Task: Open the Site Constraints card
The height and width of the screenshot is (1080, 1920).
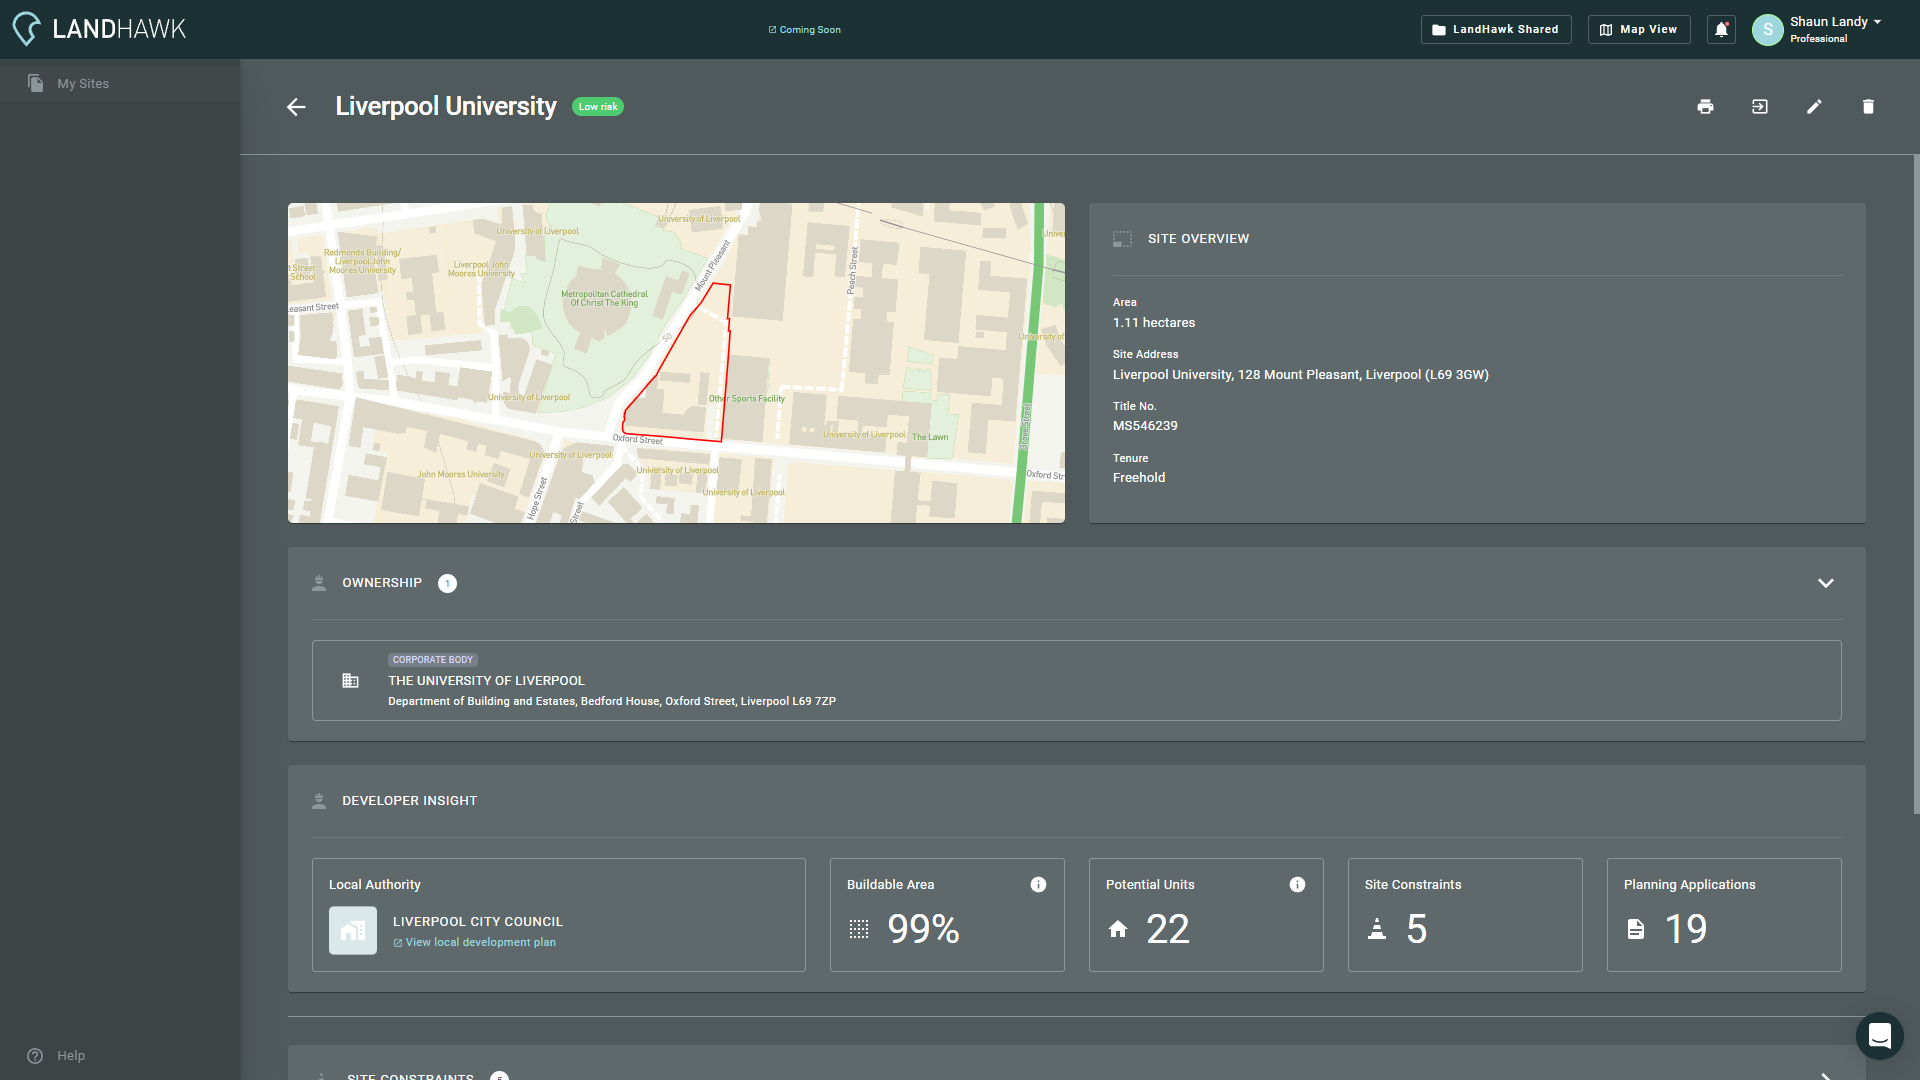Action: tap(1465, 915)
